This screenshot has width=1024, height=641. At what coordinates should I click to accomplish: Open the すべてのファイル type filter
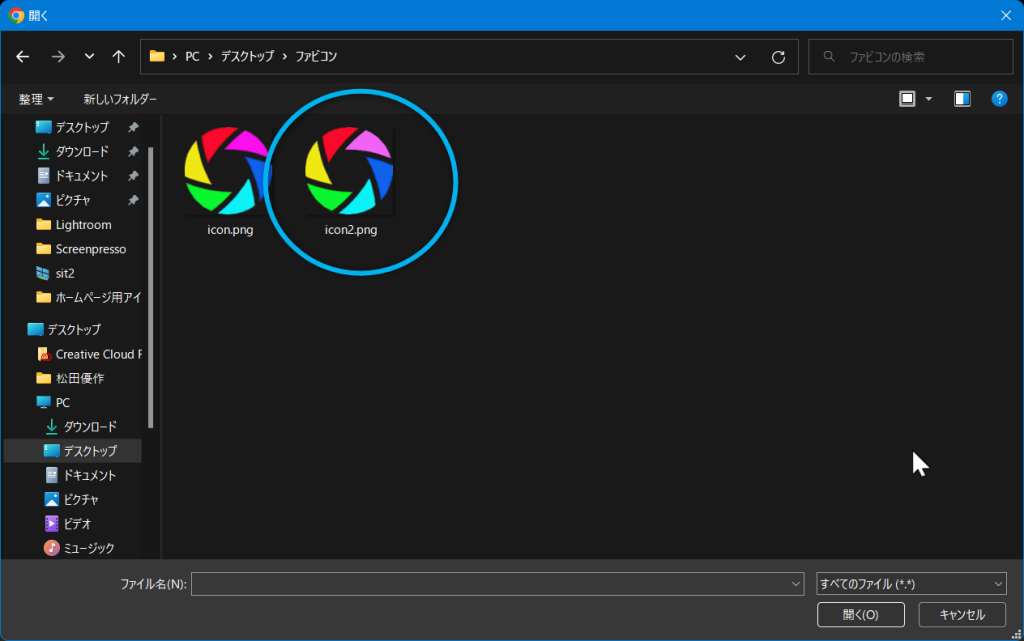tap(911, 584)
